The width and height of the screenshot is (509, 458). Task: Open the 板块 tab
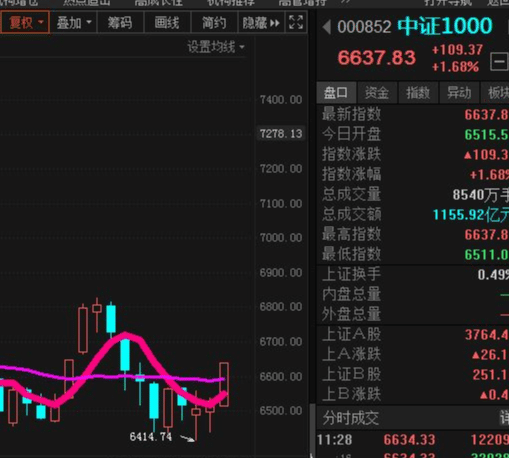[495, 92]
